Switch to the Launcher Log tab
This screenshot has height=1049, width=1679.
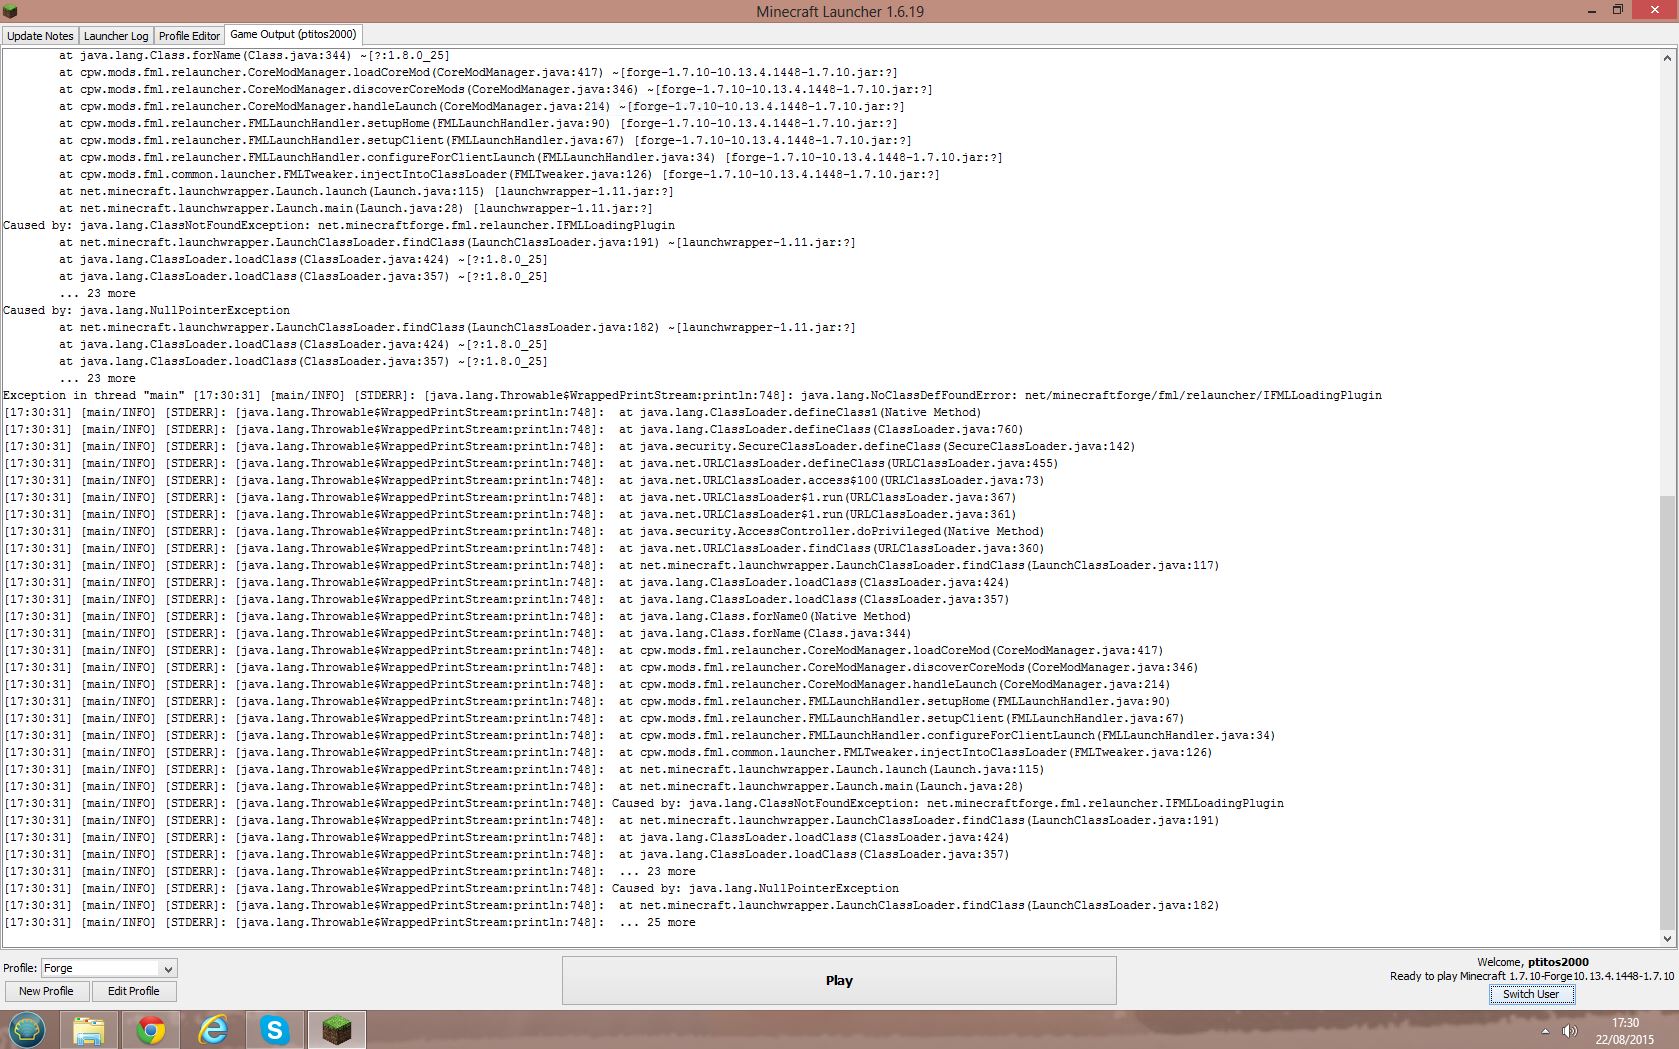[x=116, y=35]
